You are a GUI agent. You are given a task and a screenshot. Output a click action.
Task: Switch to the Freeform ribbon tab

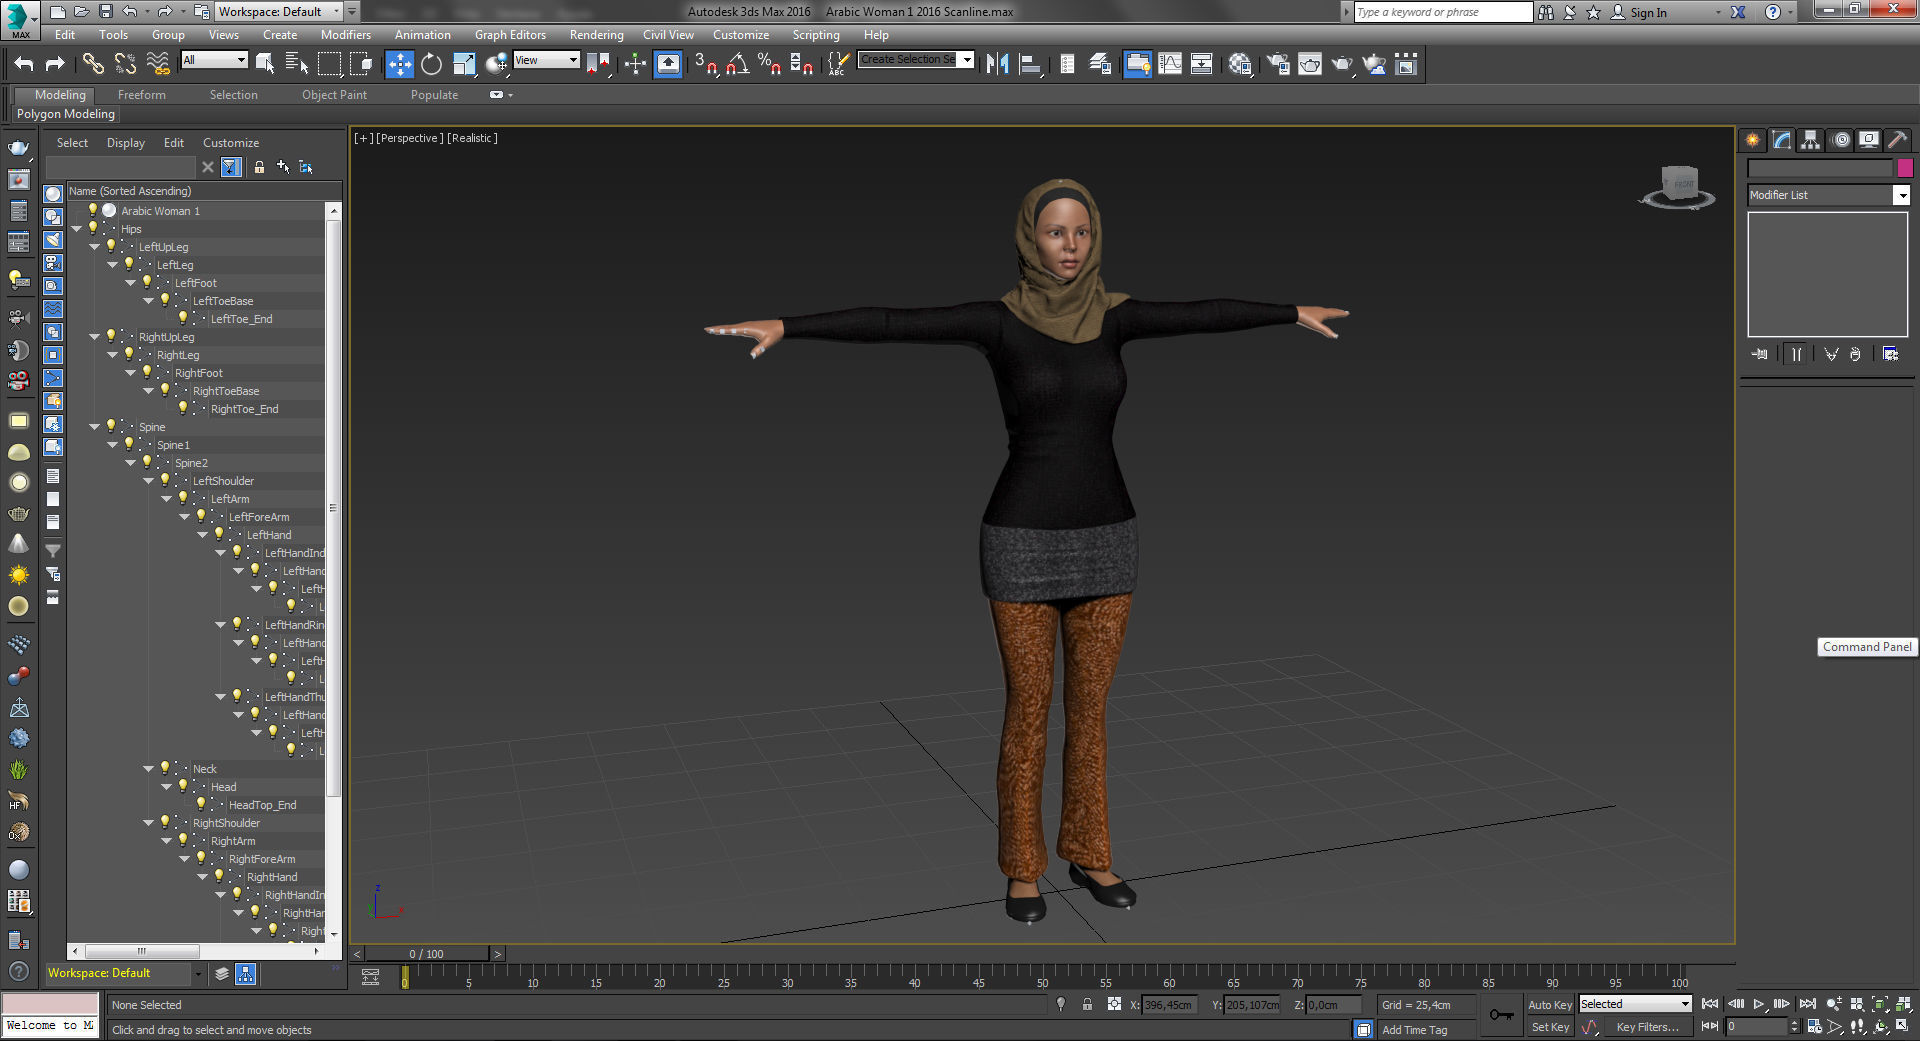pos(141,95)
